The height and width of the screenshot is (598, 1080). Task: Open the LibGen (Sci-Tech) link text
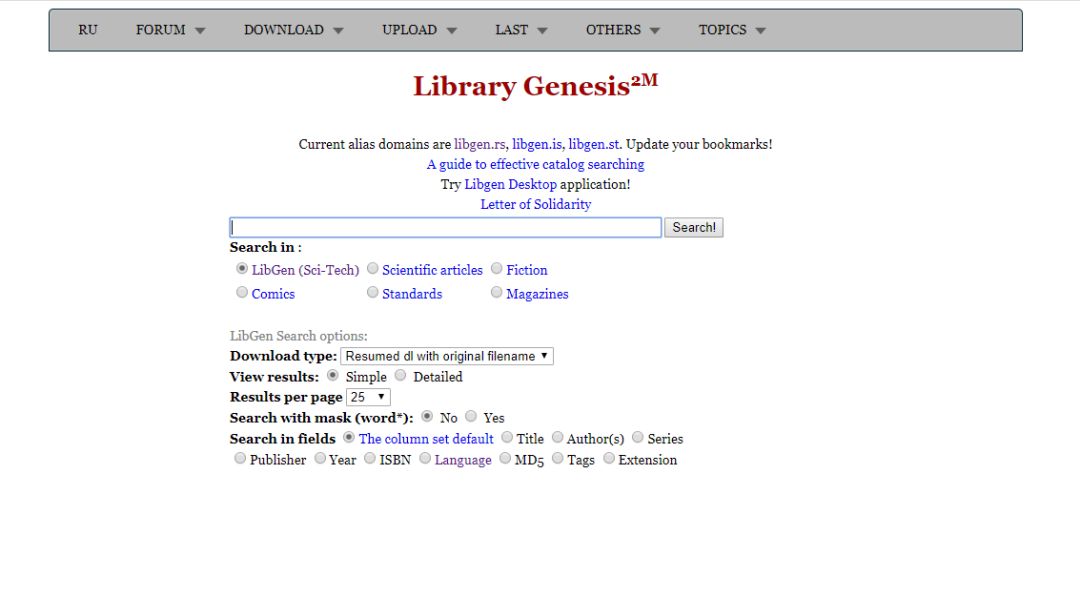(x=305, y=270)
